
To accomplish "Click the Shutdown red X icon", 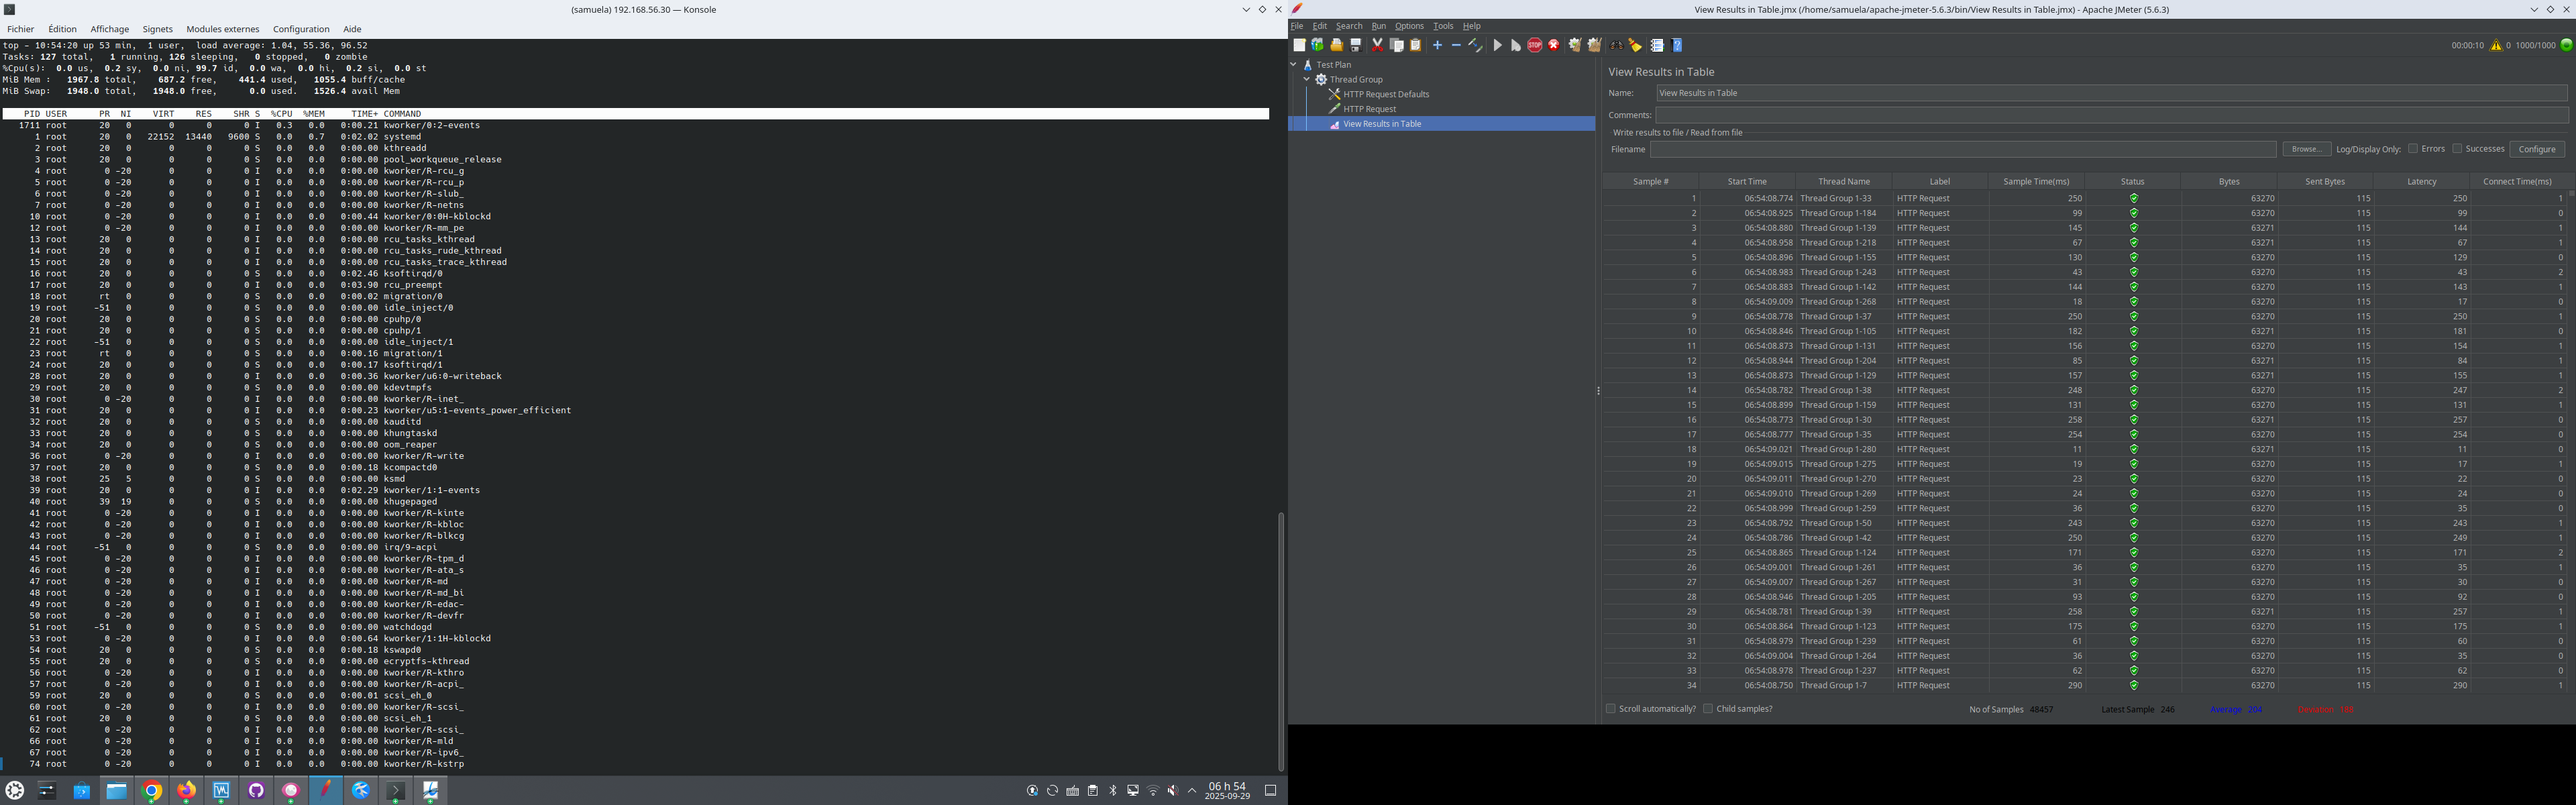I will 1554,45.
